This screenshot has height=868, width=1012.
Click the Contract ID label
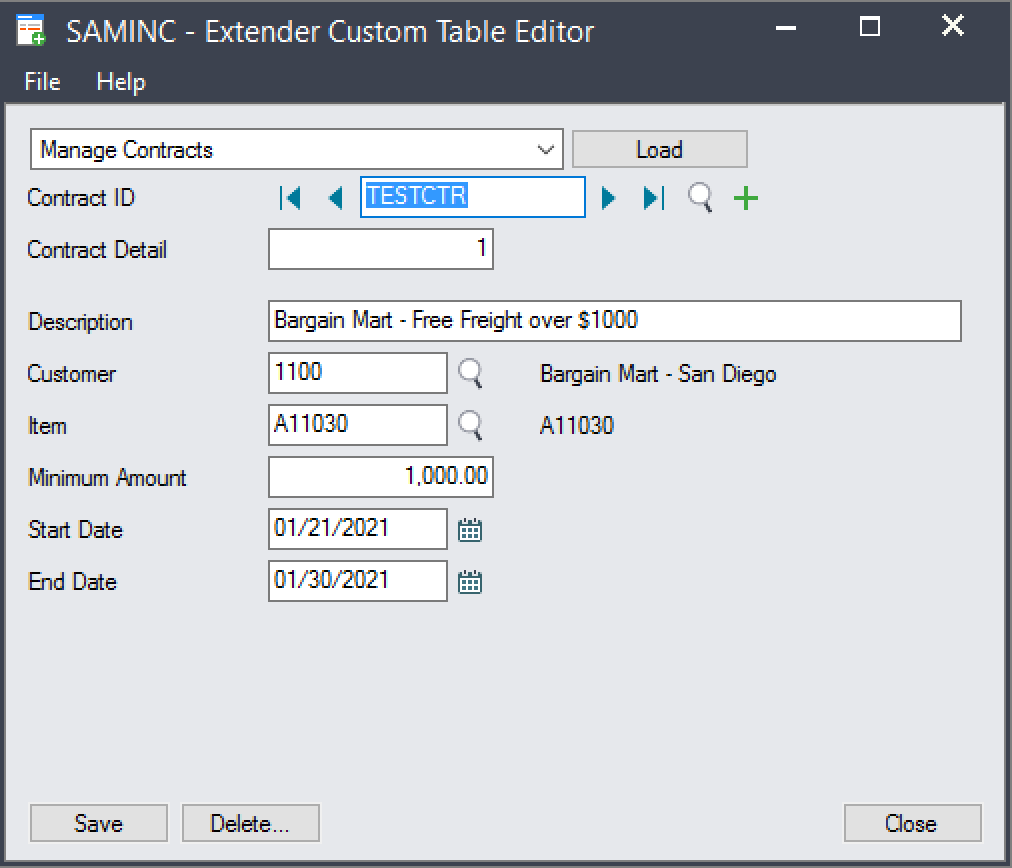(81, 197)
